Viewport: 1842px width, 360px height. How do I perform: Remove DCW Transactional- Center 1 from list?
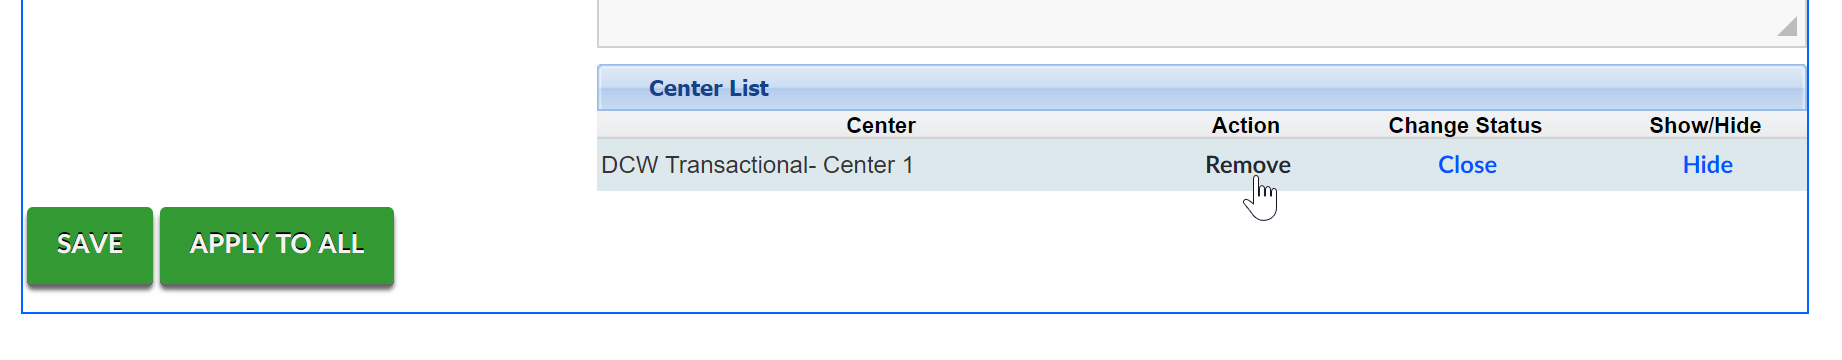(x=1247, y=165)
